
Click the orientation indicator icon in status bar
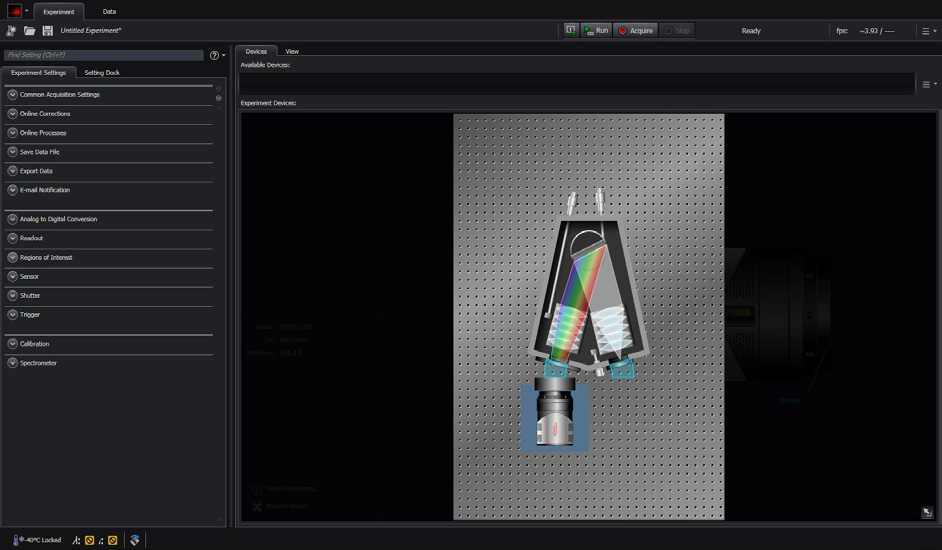point(135,540)
